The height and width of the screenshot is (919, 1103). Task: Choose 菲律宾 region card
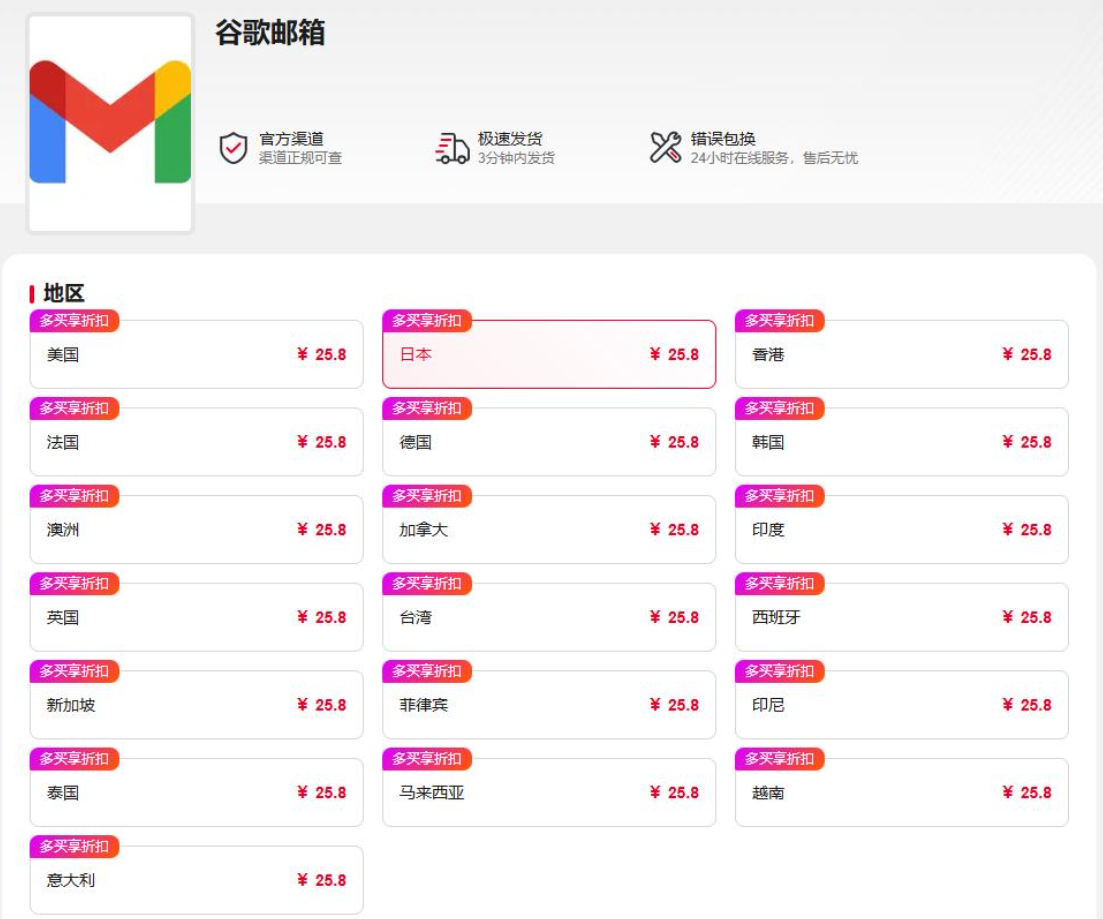[x=549, y=704]
